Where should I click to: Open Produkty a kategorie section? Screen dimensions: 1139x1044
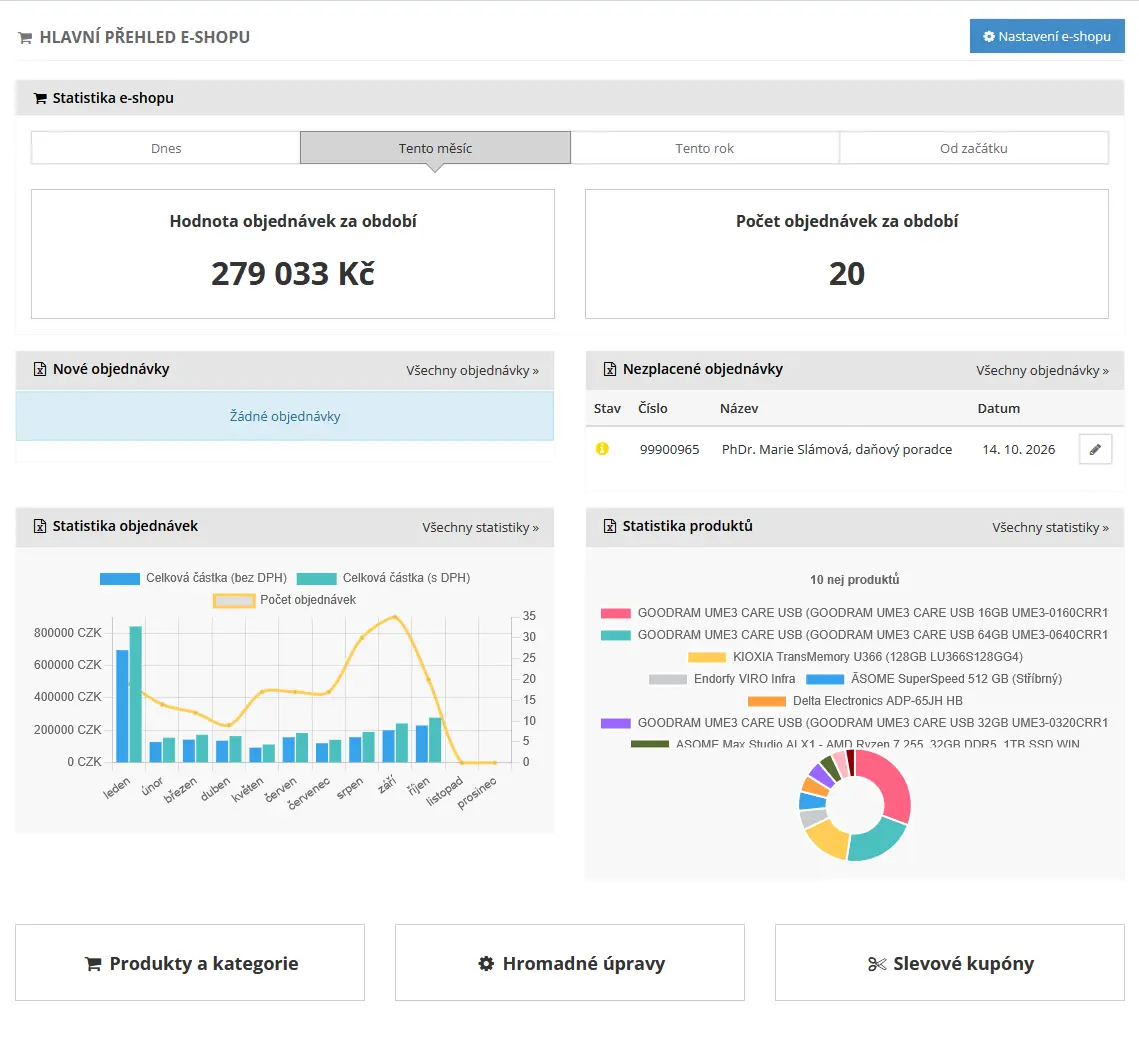coord(190,963)
